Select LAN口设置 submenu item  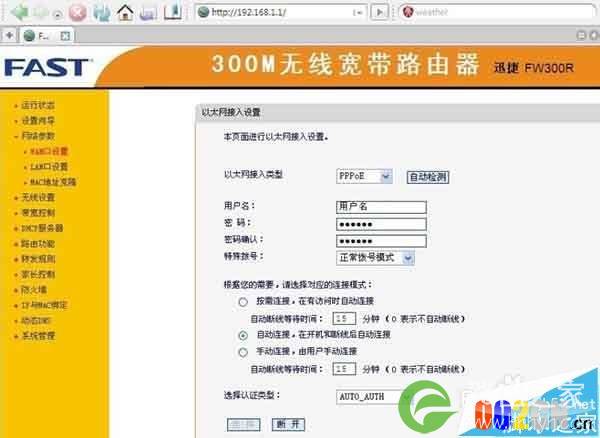point(49,166)
